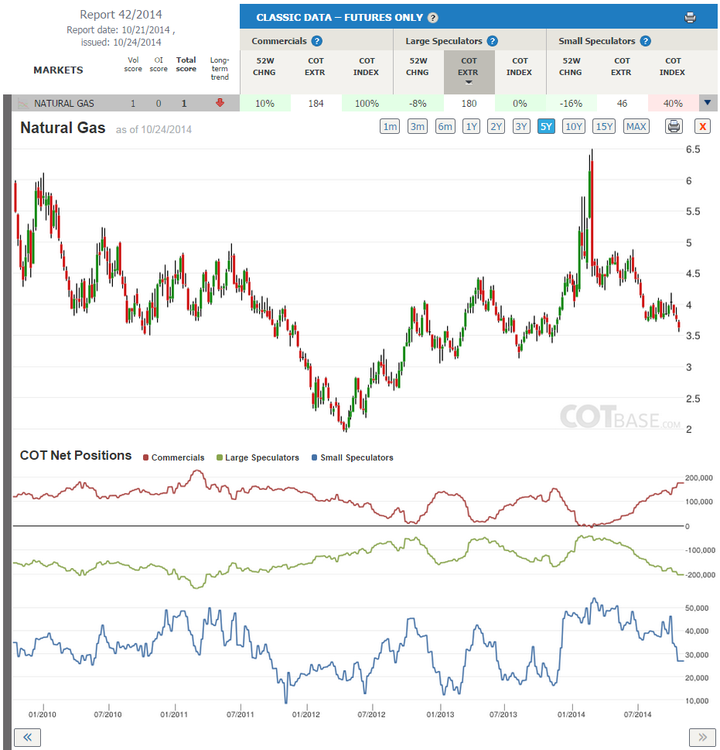
Task: Click the Natural Gas chart title
Action: click(x=63, y=128)
